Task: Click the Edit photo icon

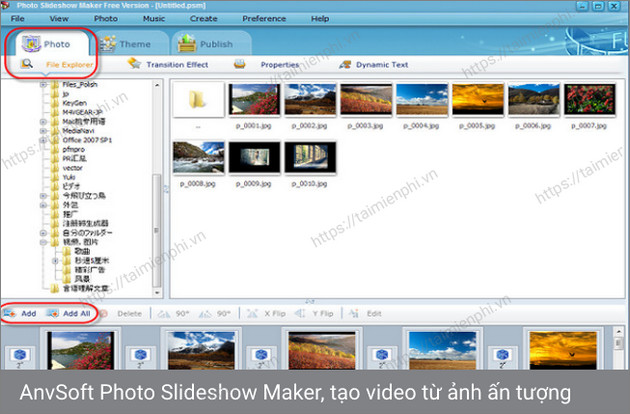Action: [354, 313]
